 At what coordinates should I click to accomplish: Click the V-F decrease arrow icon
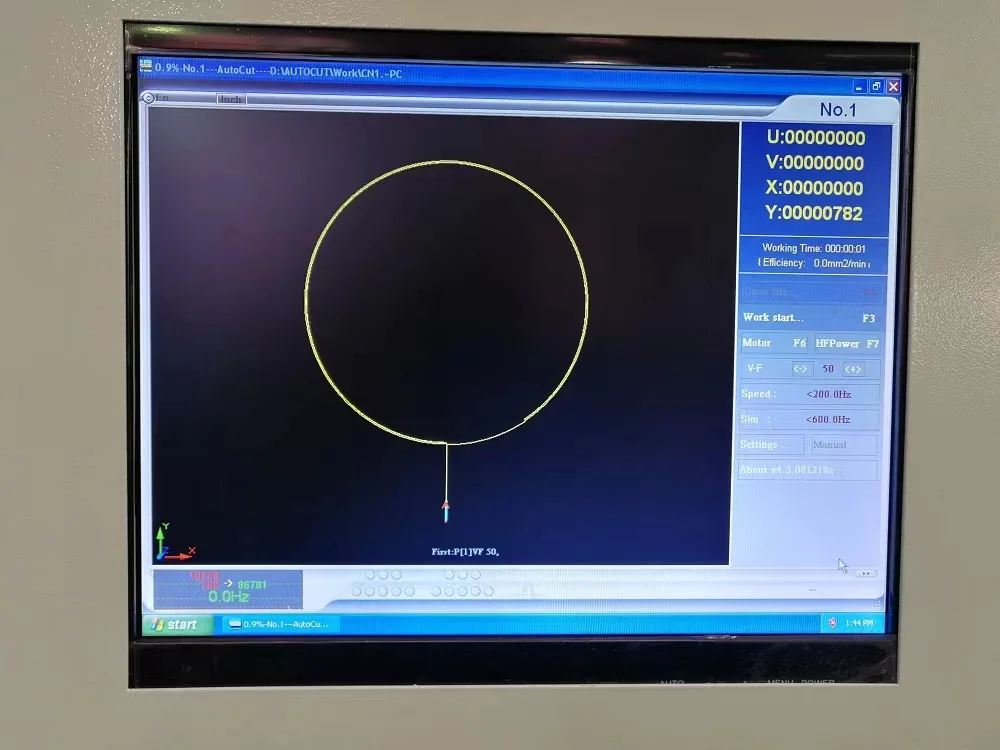800,369
